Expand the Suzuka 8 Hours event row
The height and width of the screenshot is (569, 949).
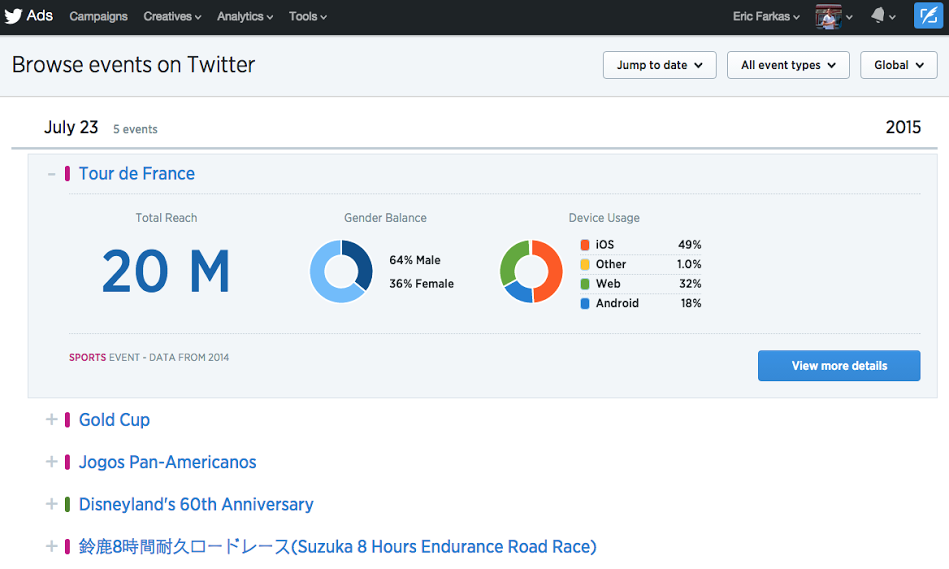click(52, 546)
